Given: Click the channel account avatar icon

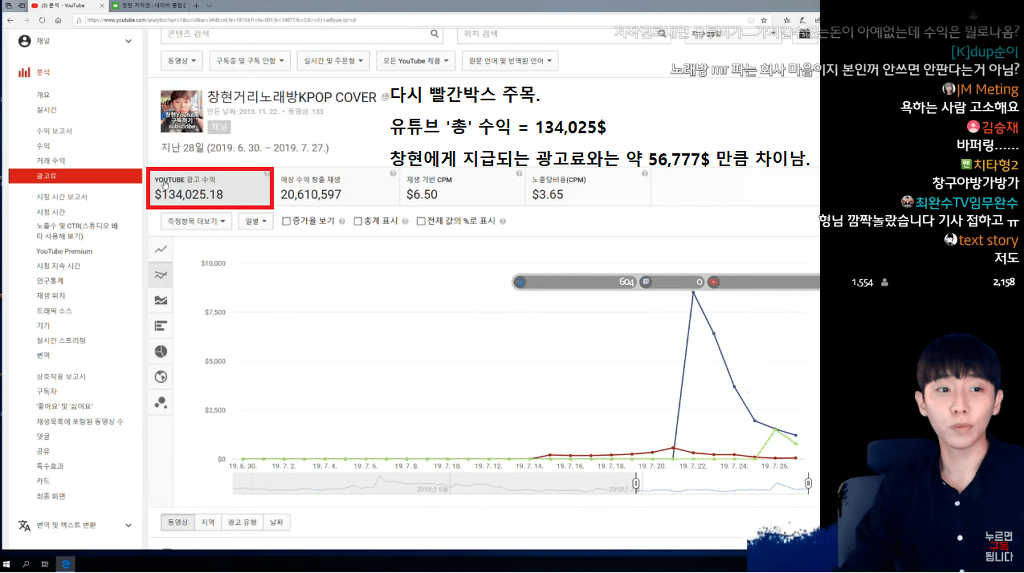Looking at the screenshot, I should (24, 41).
